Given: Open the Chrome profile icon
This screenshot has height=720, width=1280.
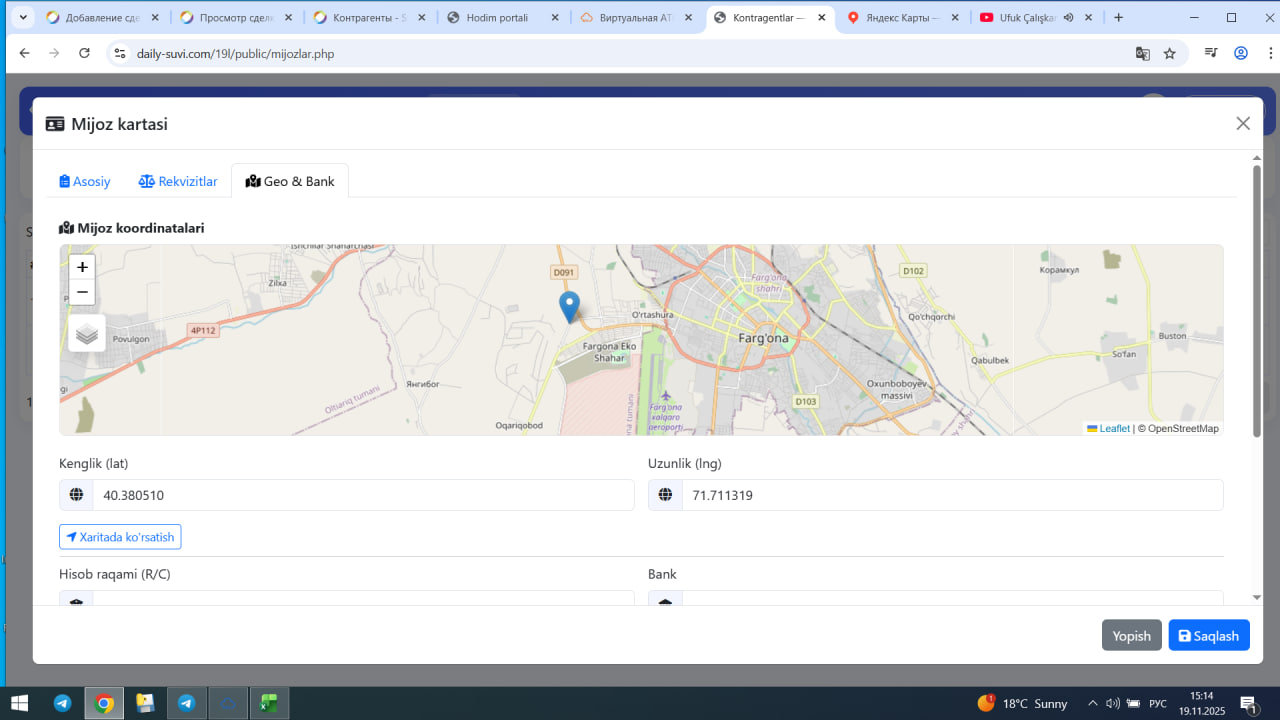Looking at the screenshot, I should pos(1241,53).
